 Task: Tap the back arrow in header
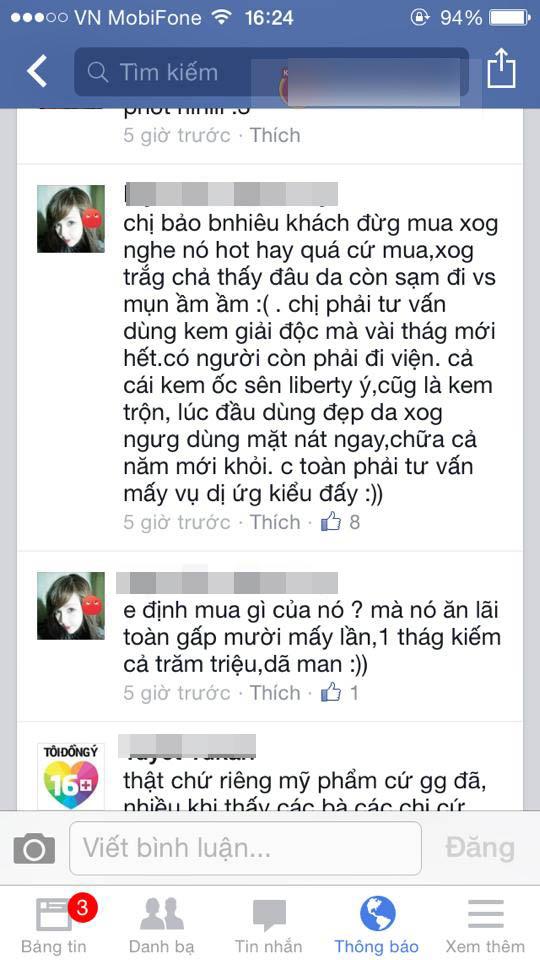[x=37, y=72]
